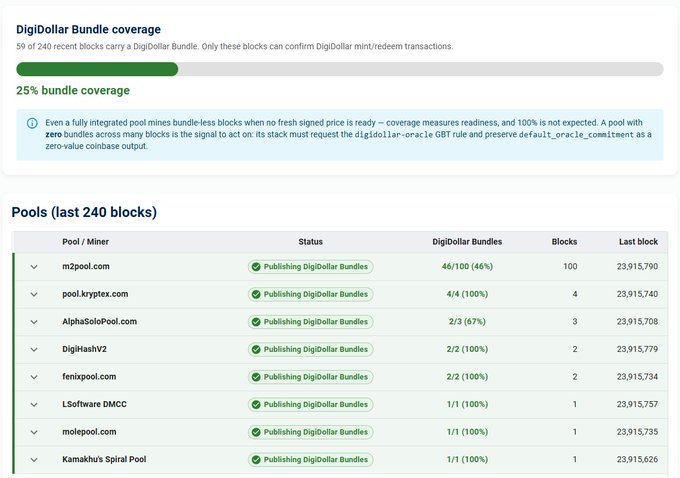This screenshot has height=478, width=680.
Task: Expand the fenixpool.com row chevron
Action: (34, 377)
